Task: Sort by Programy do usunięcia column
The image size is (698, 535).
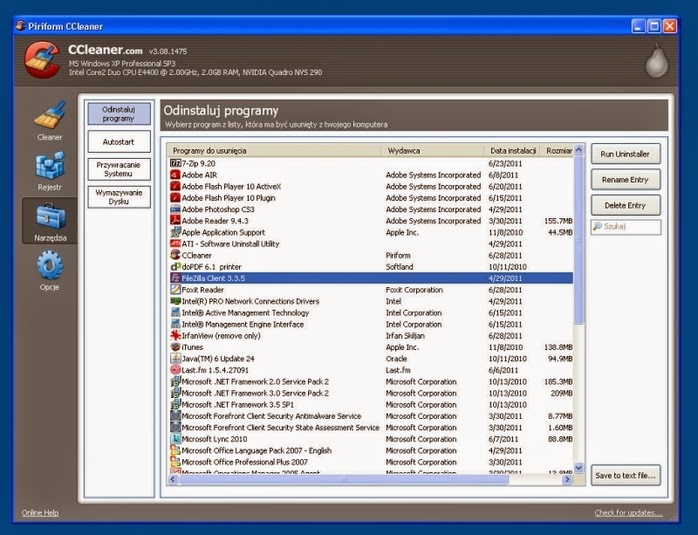Action: click(275, 151)
